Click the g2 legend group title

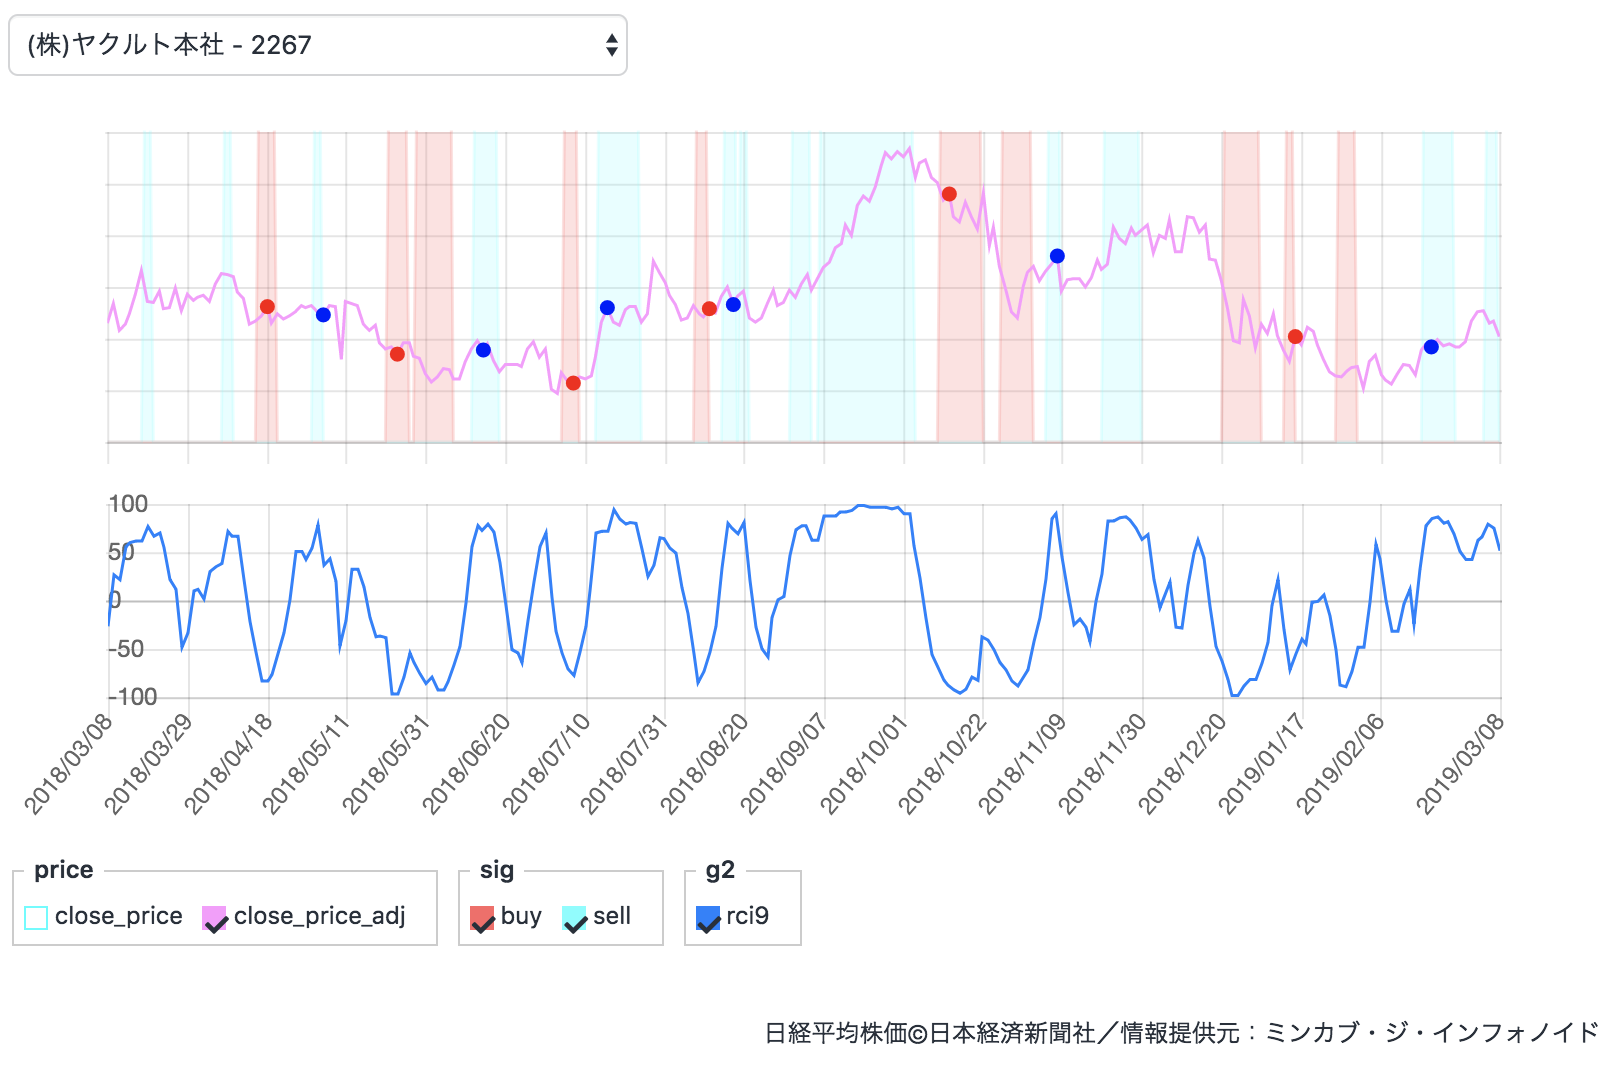(x=720, y=870)
